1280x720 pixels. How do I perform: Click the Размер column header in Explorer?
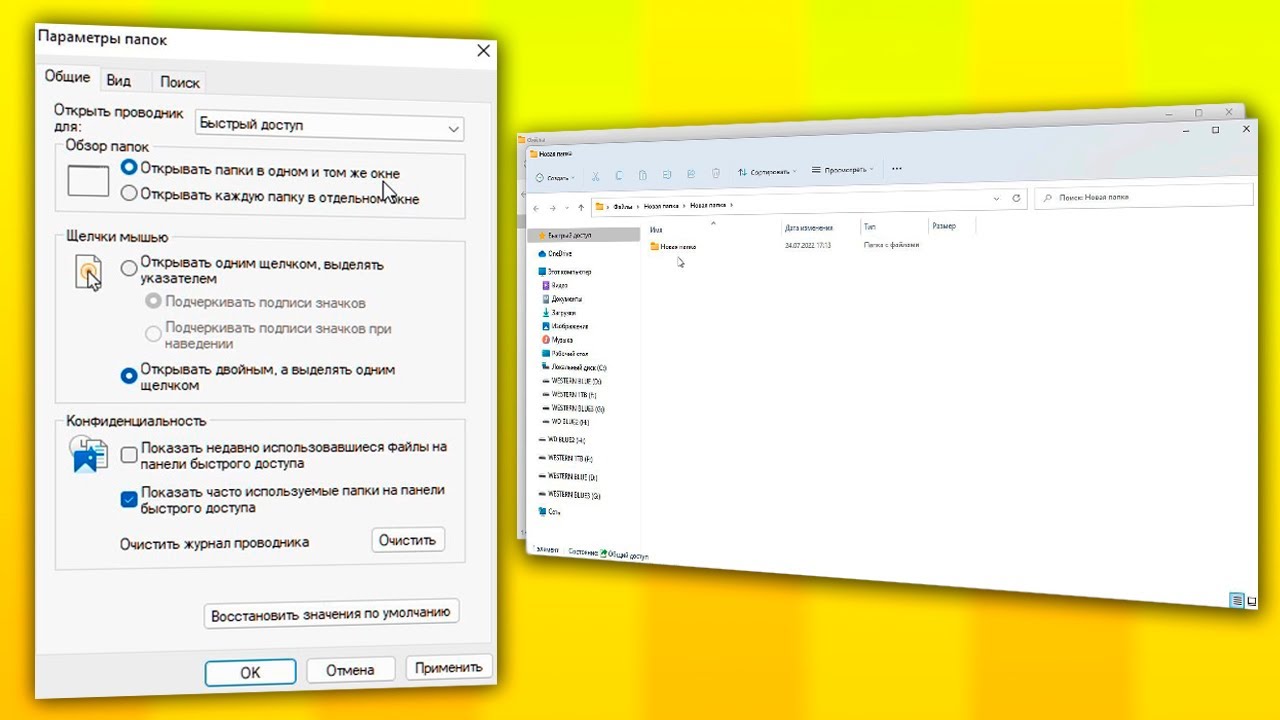click(x=944, y=226)
